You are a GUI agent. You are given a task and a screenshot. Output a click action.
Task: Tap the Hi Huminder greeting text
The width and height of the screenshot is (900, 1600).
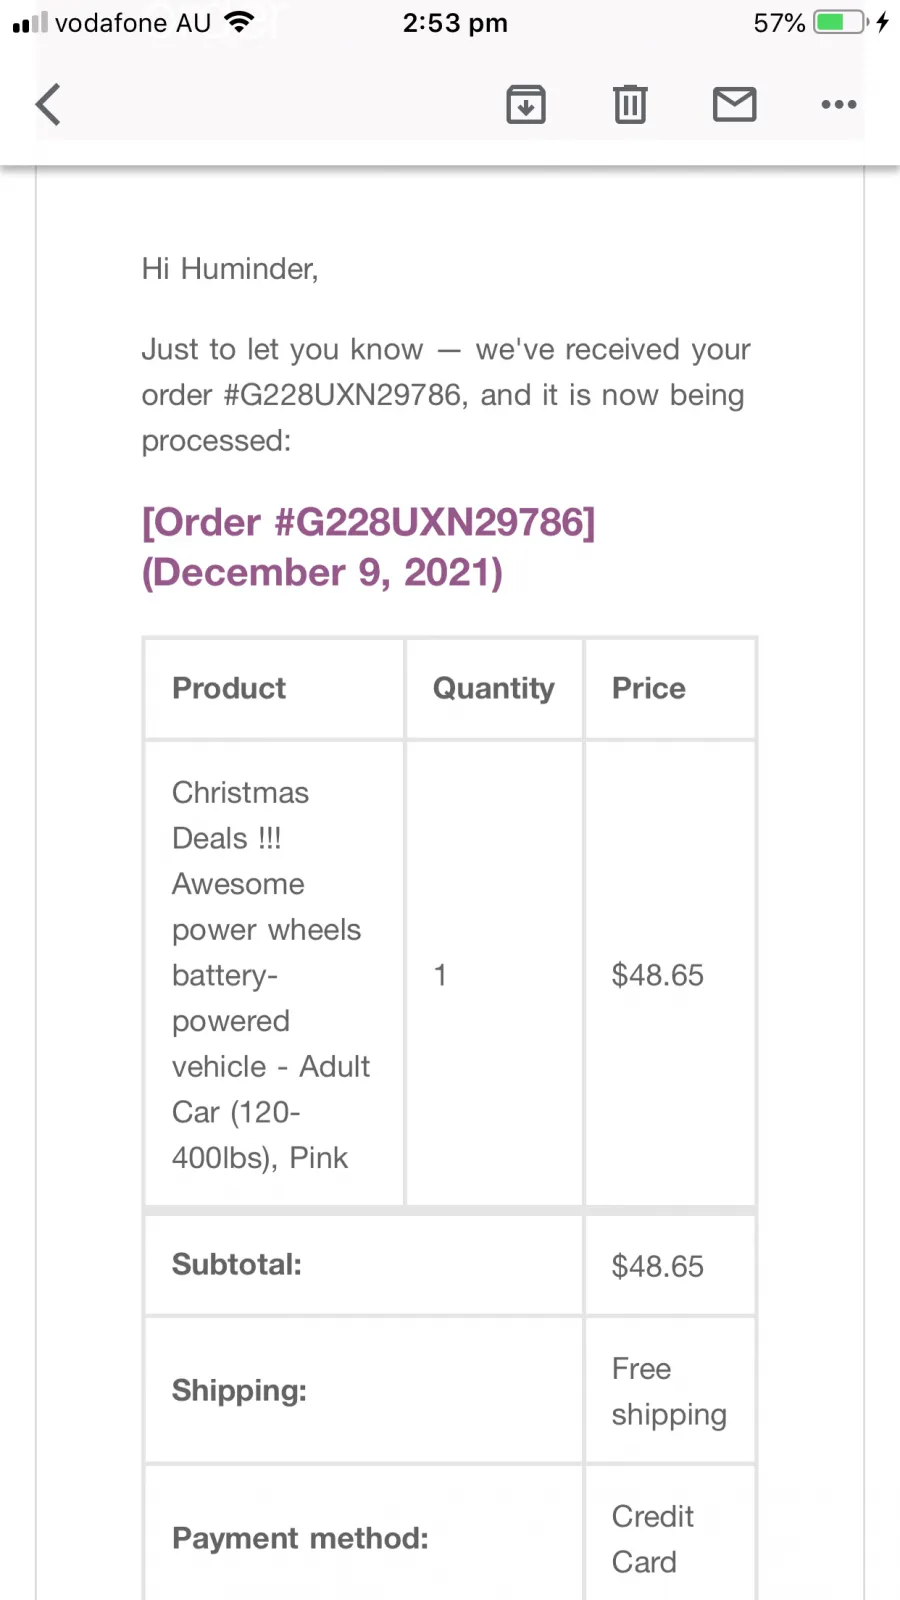coord(230,268)
